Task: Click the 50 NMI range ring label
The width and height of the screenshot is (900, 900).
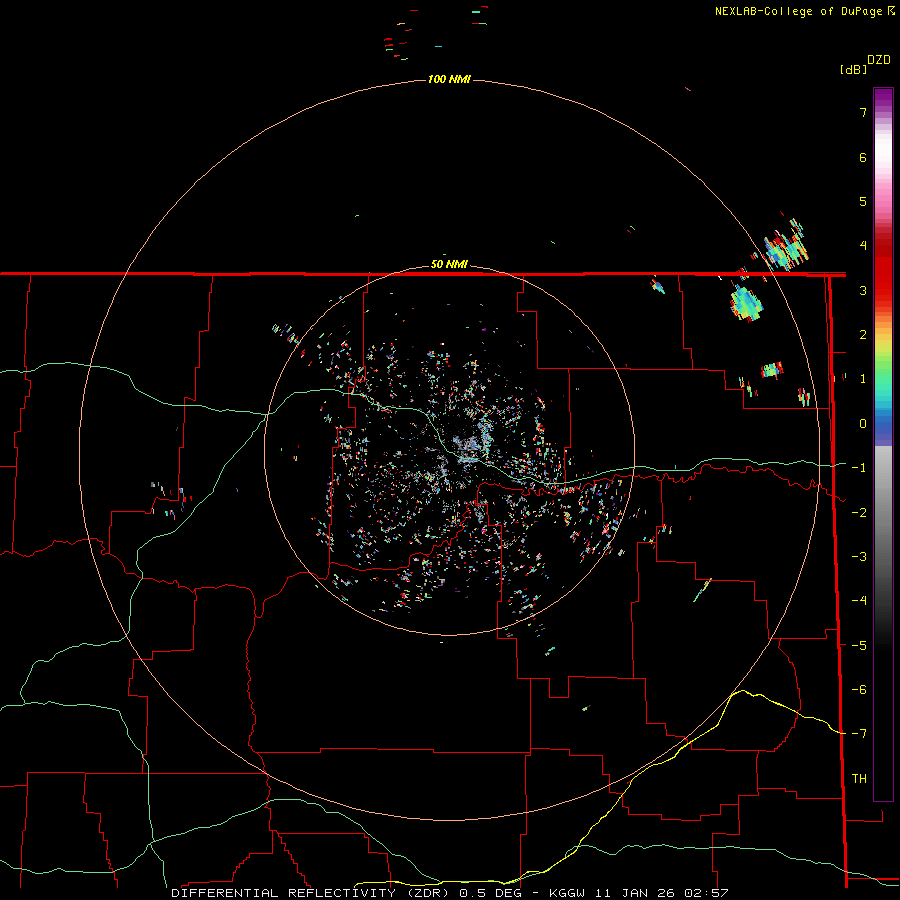Action: click(x=449, y=265)
